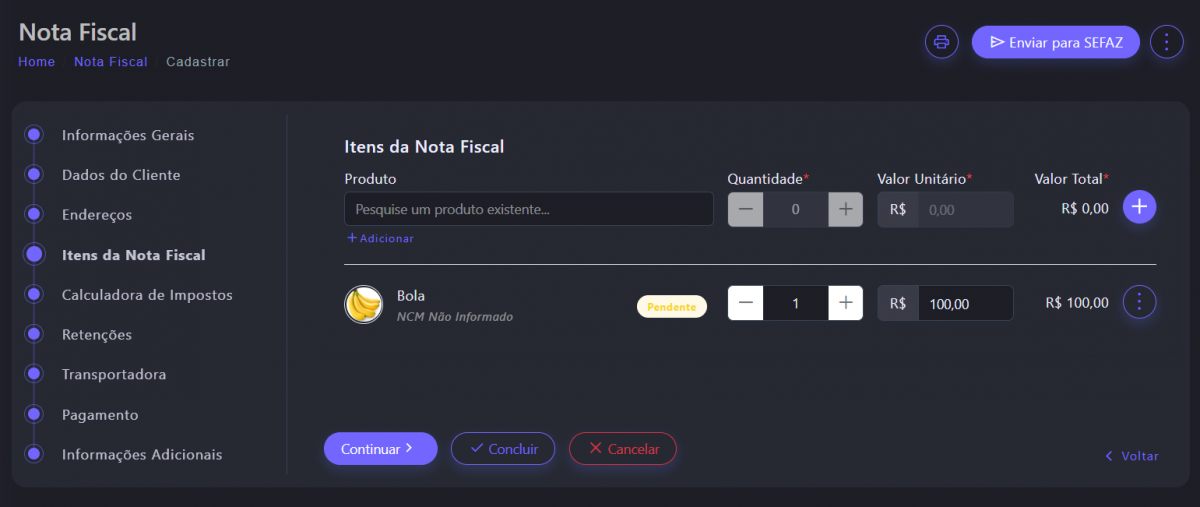This screenshot has width=1200, height=507.
Task: Send invoice with Enviar para SEFAZ
Action: click(x=1055, y=42)
